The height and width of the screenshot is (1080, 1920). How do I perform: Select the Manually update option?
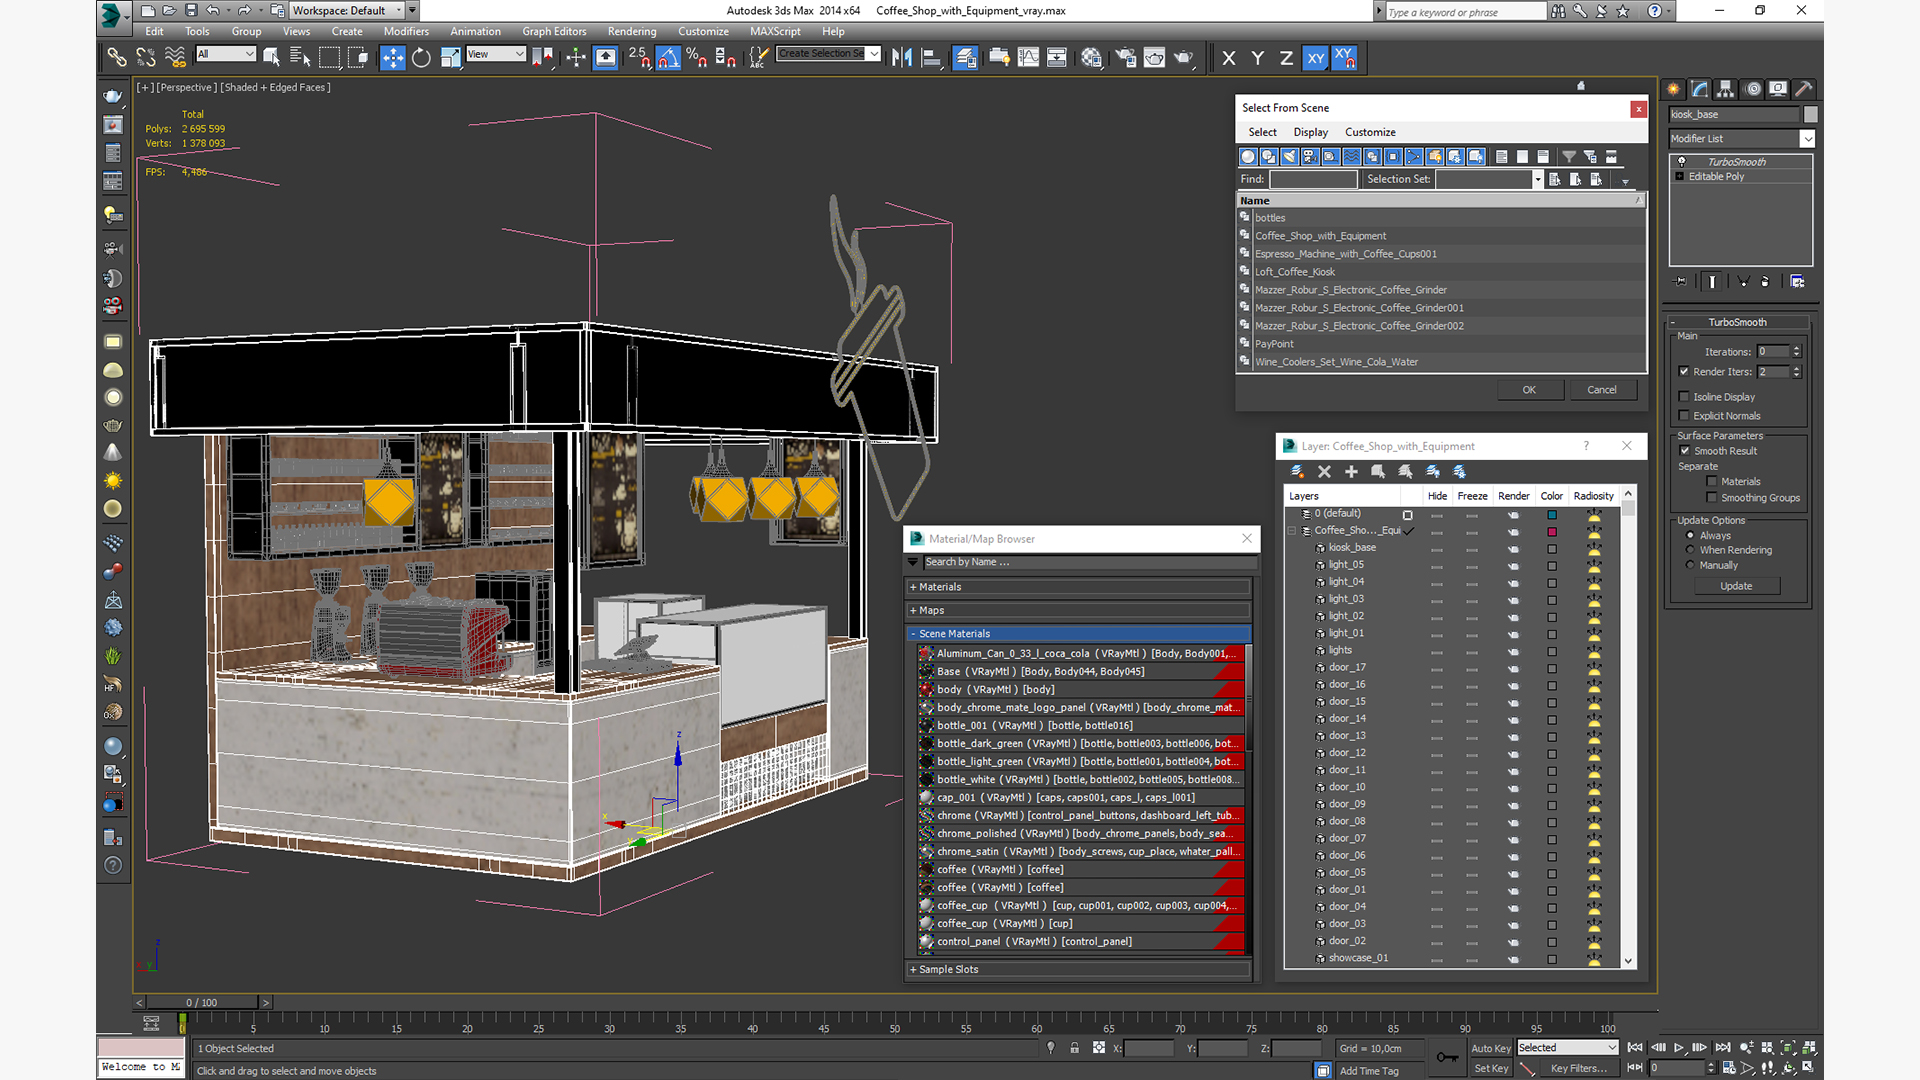(x=1691, y=565)
